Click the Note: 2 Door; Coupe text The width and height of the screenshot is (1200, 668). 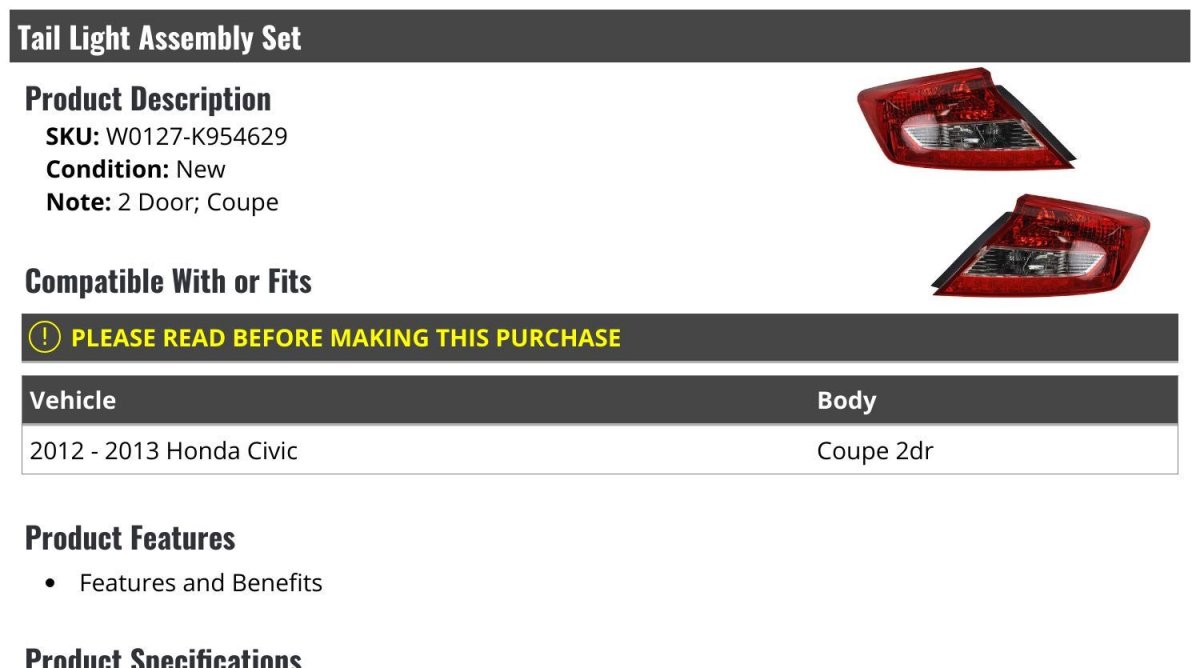[x=162, y=202]
